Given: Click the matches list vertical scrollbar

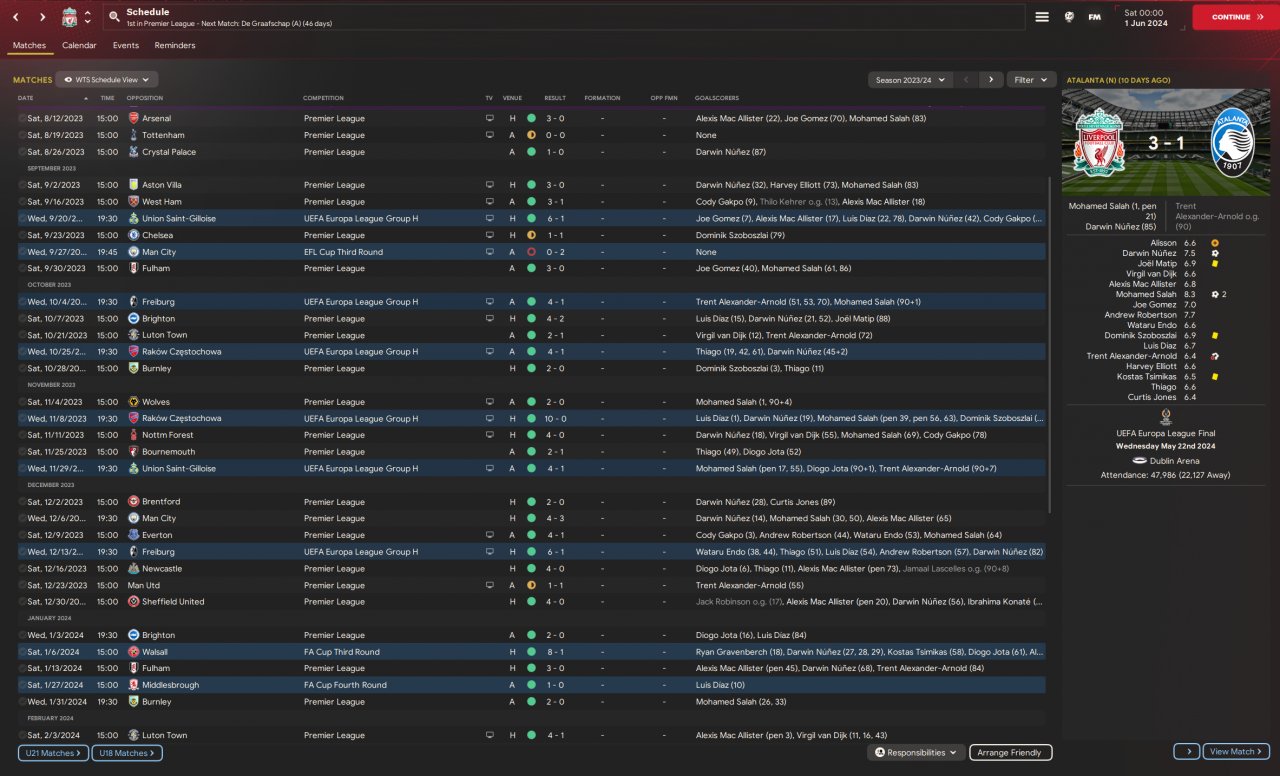Looking at the screenshot, I should pyautogui.click(x=1049, y=345).
